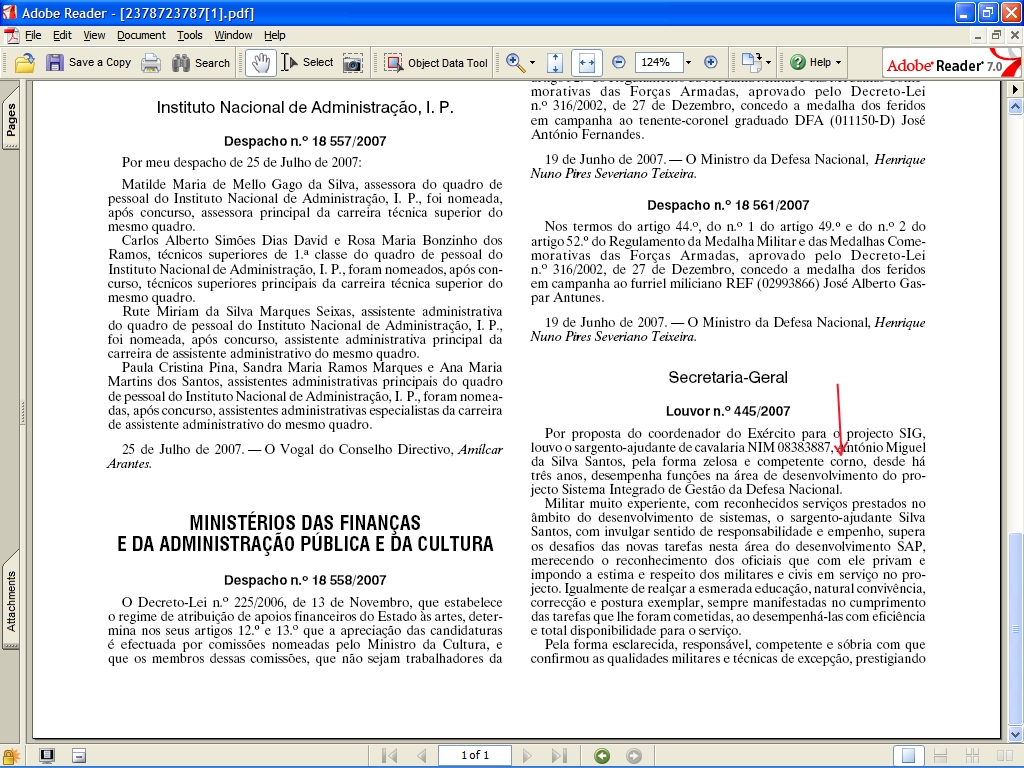The width and height of the screenshot is (1024, 768).
Task: Go to the first page
Action: pyautogui.click(x=390, y=756)
